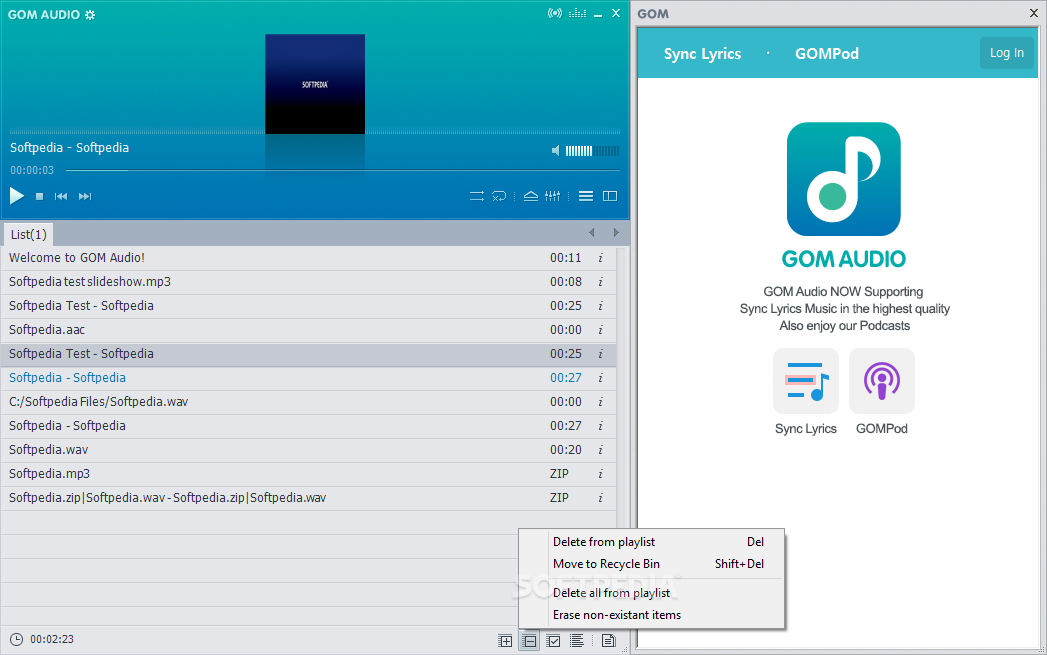Toggle repeat playback mode
Viewport: 1047px width, 655px height.
click(499, 196)
